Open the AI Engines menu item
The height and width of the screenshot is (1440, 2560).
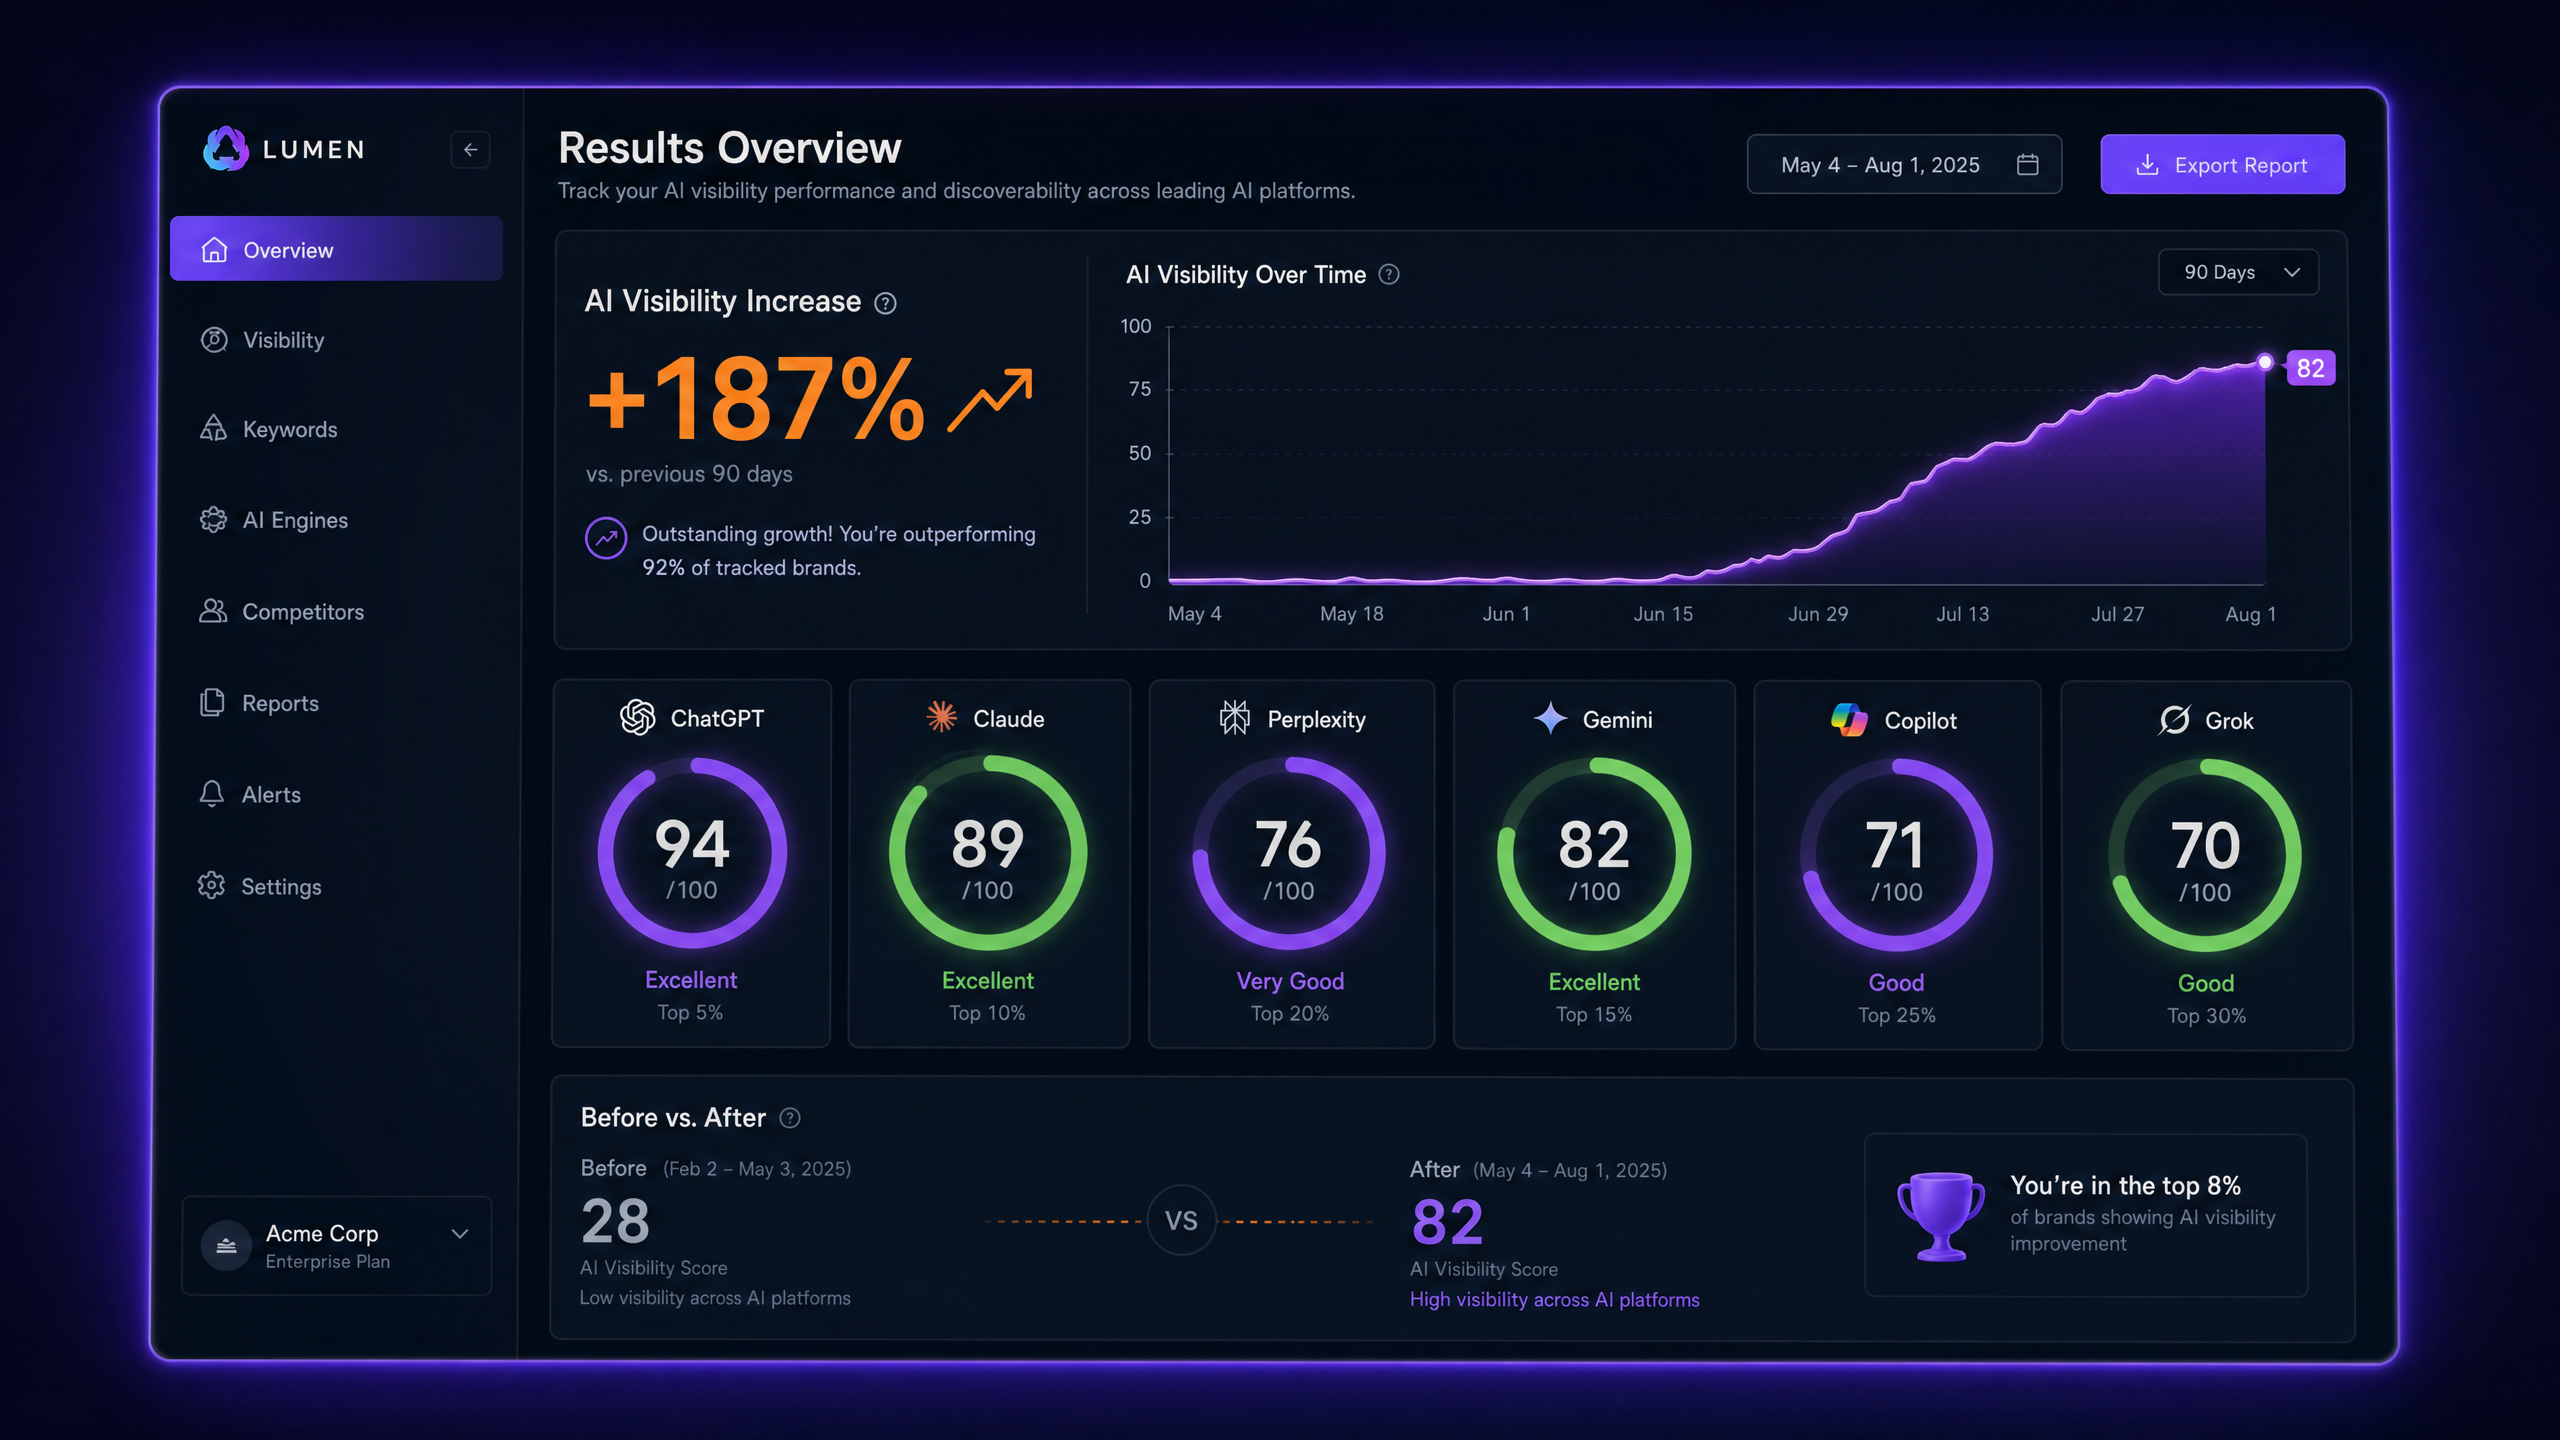coord(336,520)
